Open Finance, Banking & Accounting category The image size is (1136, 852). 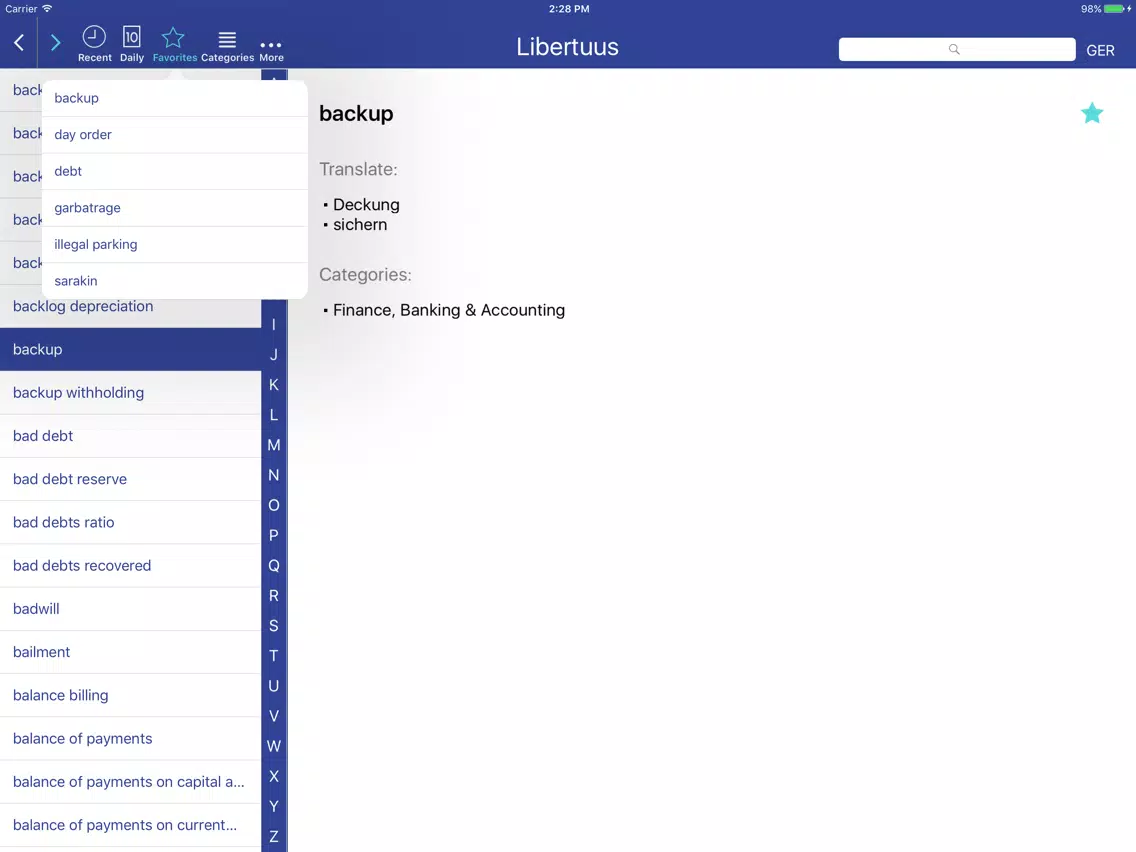pyautogui.click(x=448, y=310)
